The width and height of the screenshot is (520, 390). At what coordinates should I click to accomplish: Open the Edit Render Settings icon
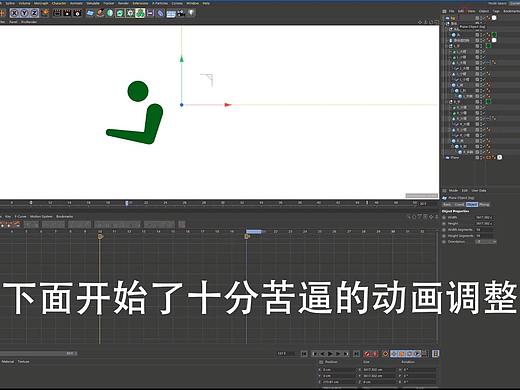[77, 13]
